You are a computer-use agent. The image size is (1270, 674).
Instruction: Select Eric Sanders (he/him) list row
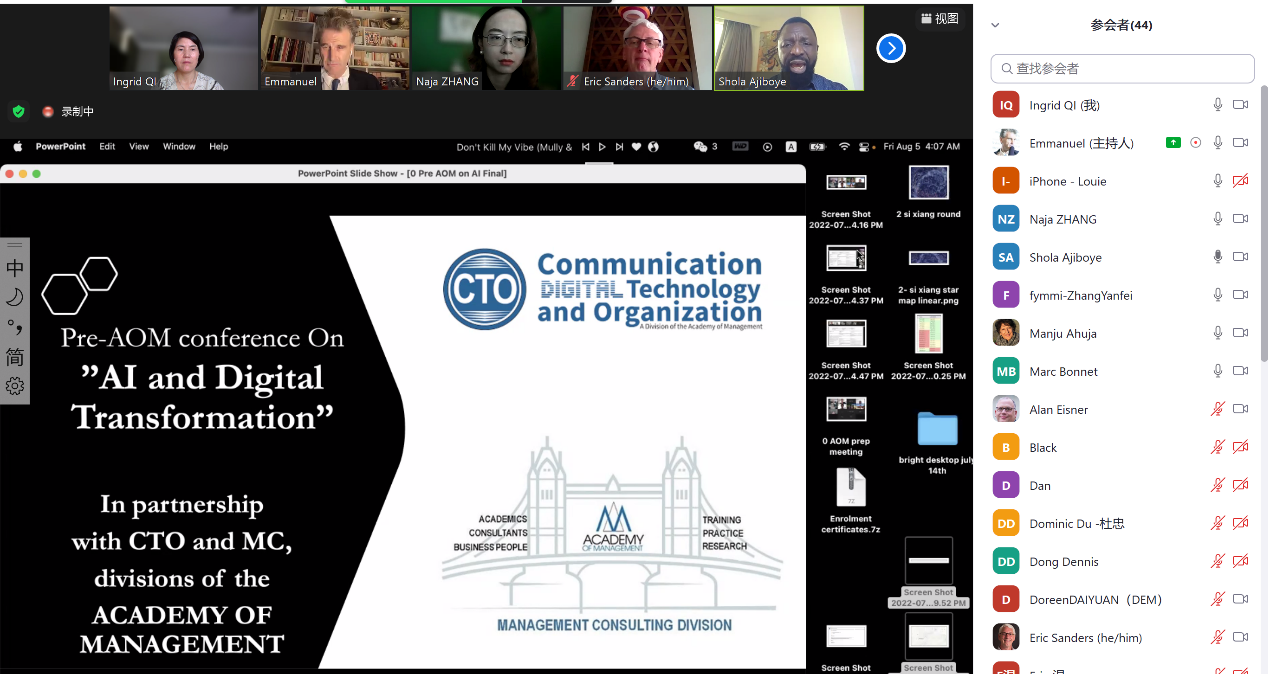pos(1122,637)
